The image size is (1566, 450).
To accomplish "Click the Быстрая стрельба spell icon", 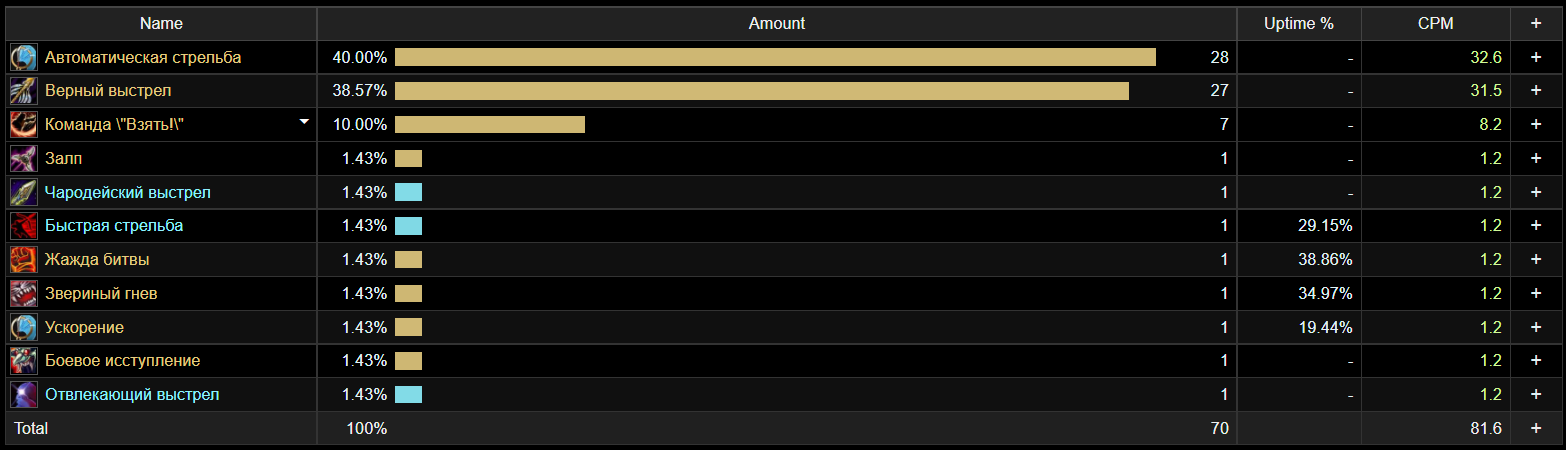I will coord(23,226).
